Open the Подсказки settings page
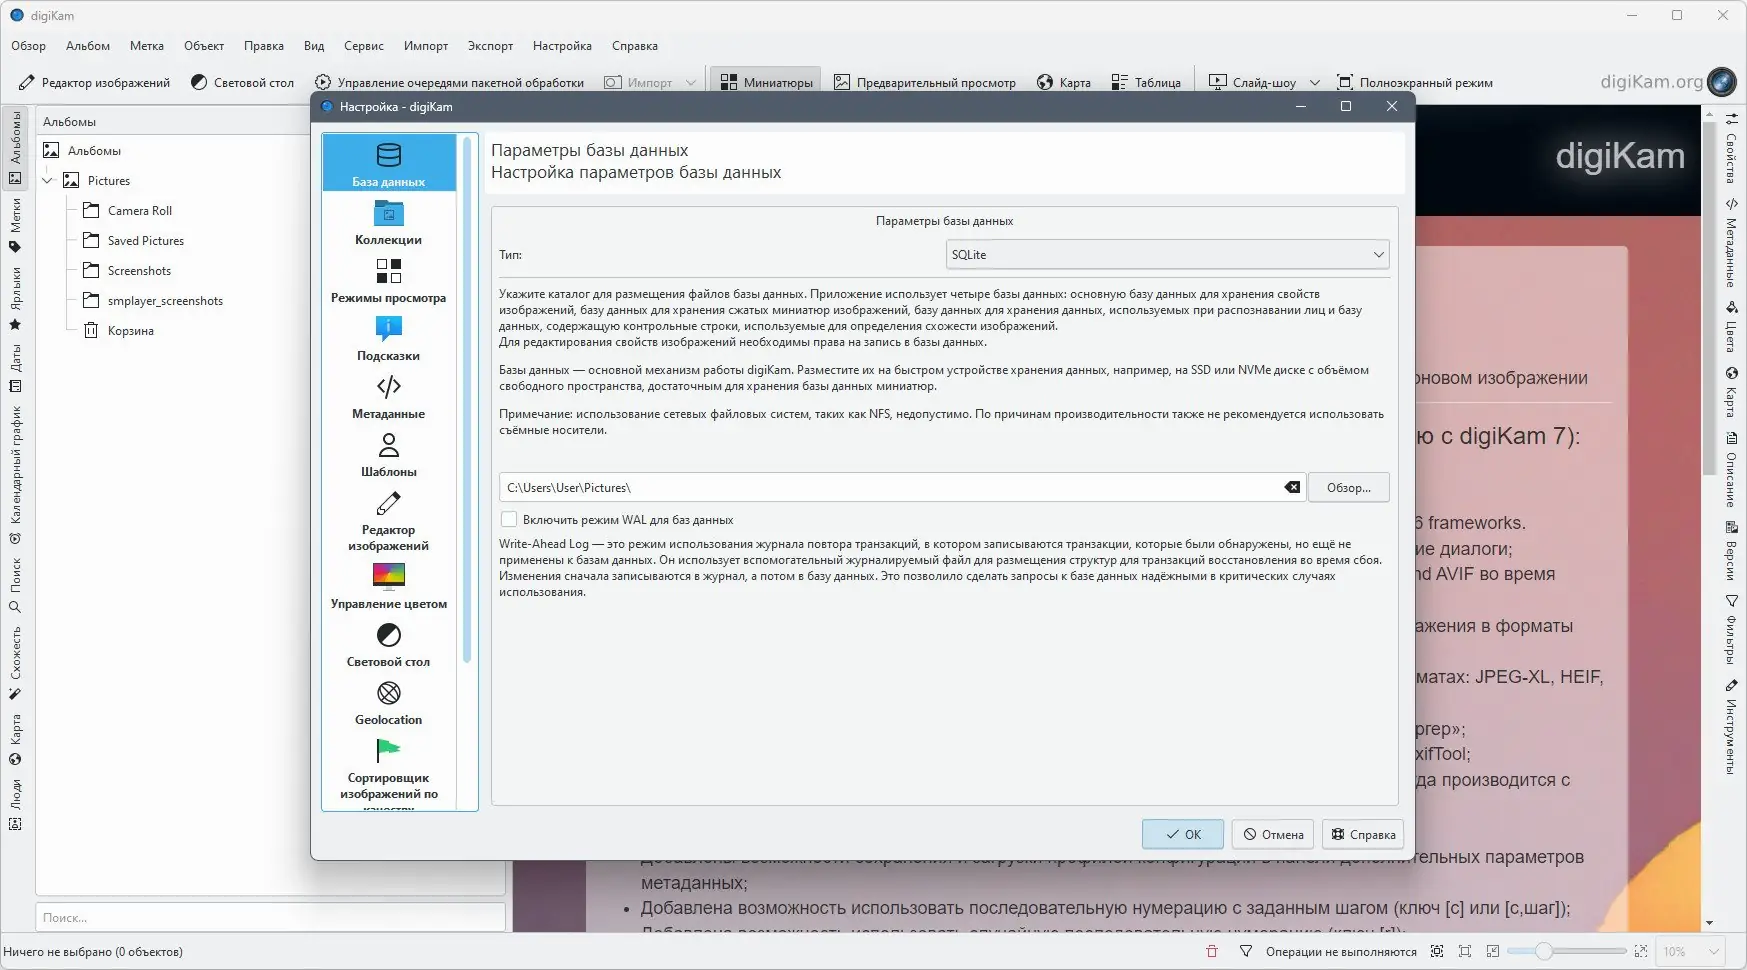This screenshot has width=1747, height=970. (x=389, y=338)
